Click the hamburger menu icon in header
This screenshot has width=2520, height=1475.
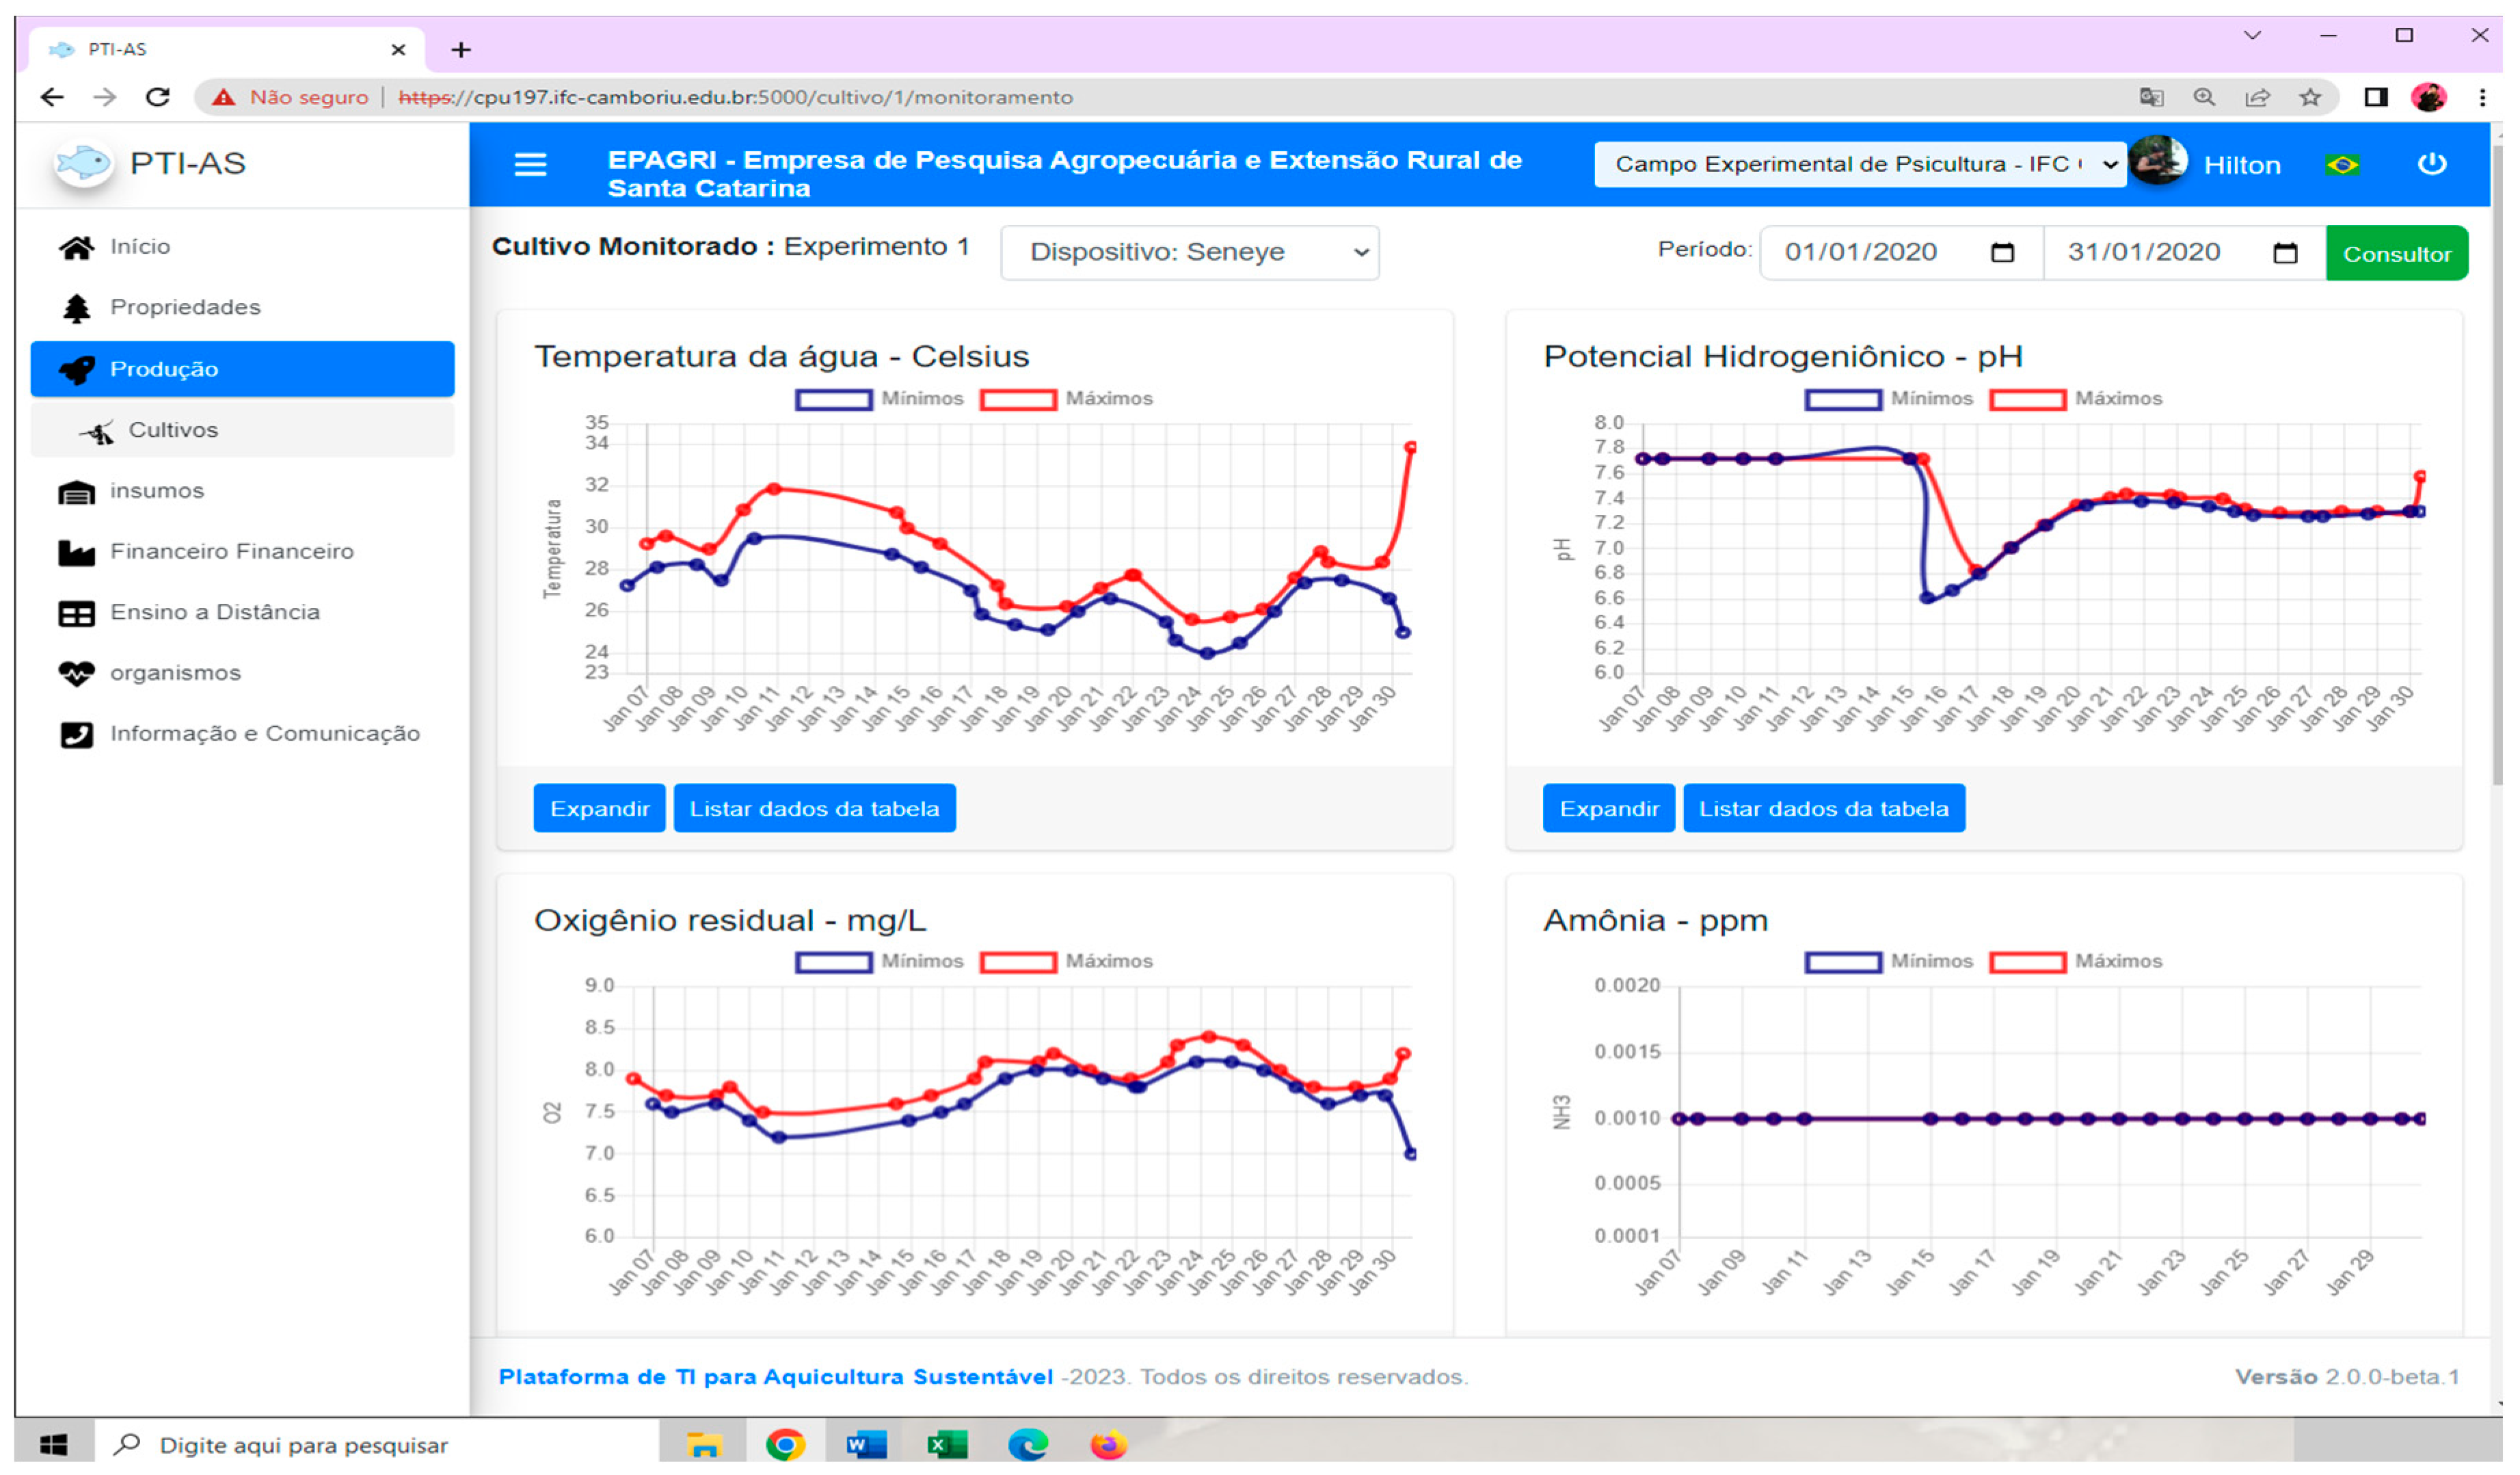(530, 164)
